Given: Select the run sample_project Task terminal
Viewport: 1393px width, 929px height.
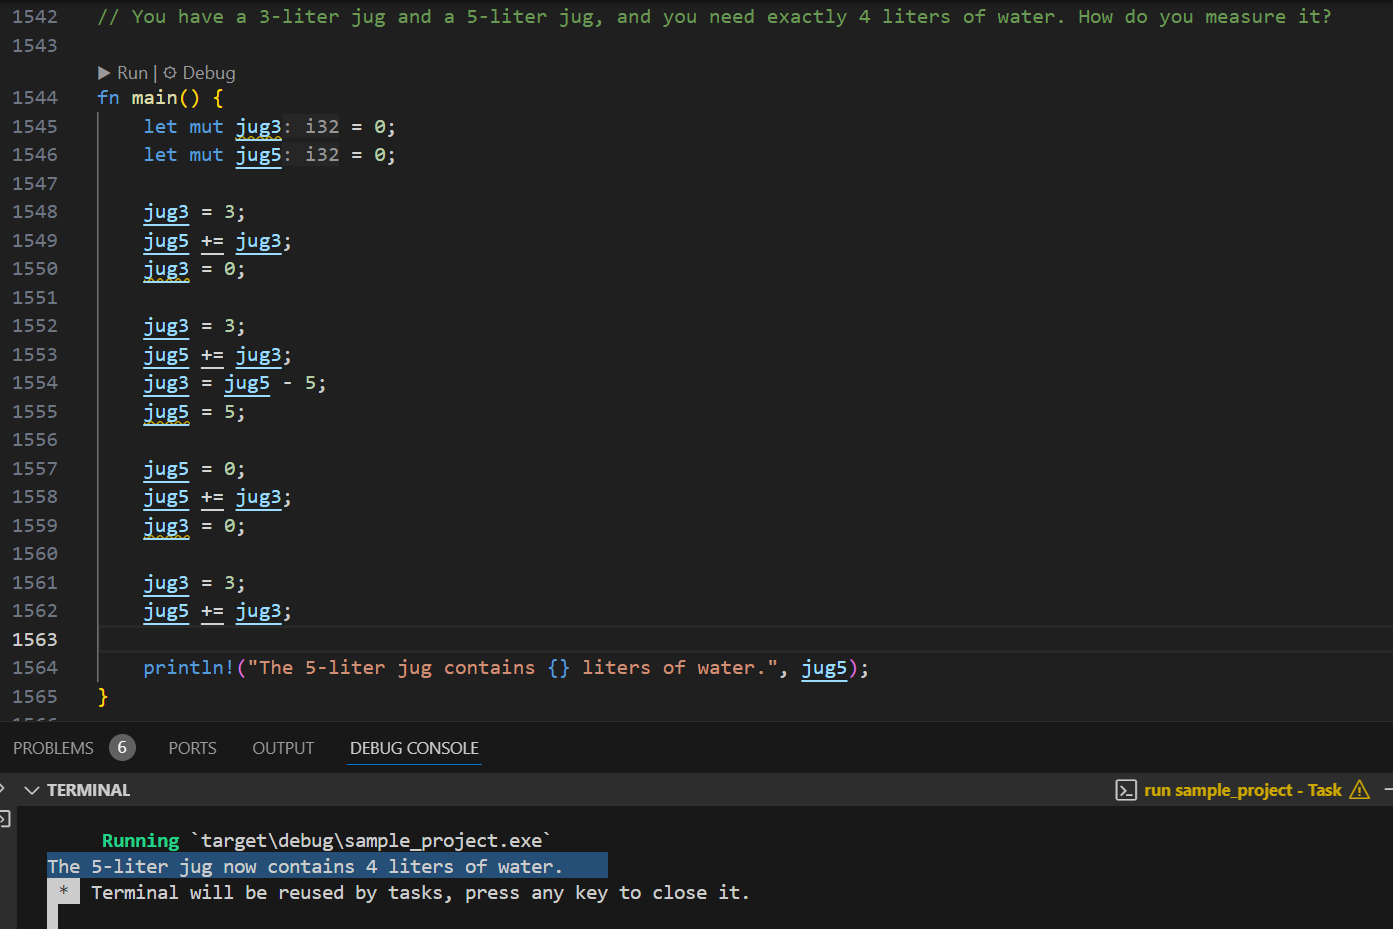Looking at the screenshot, I should tap(1242, 790).
